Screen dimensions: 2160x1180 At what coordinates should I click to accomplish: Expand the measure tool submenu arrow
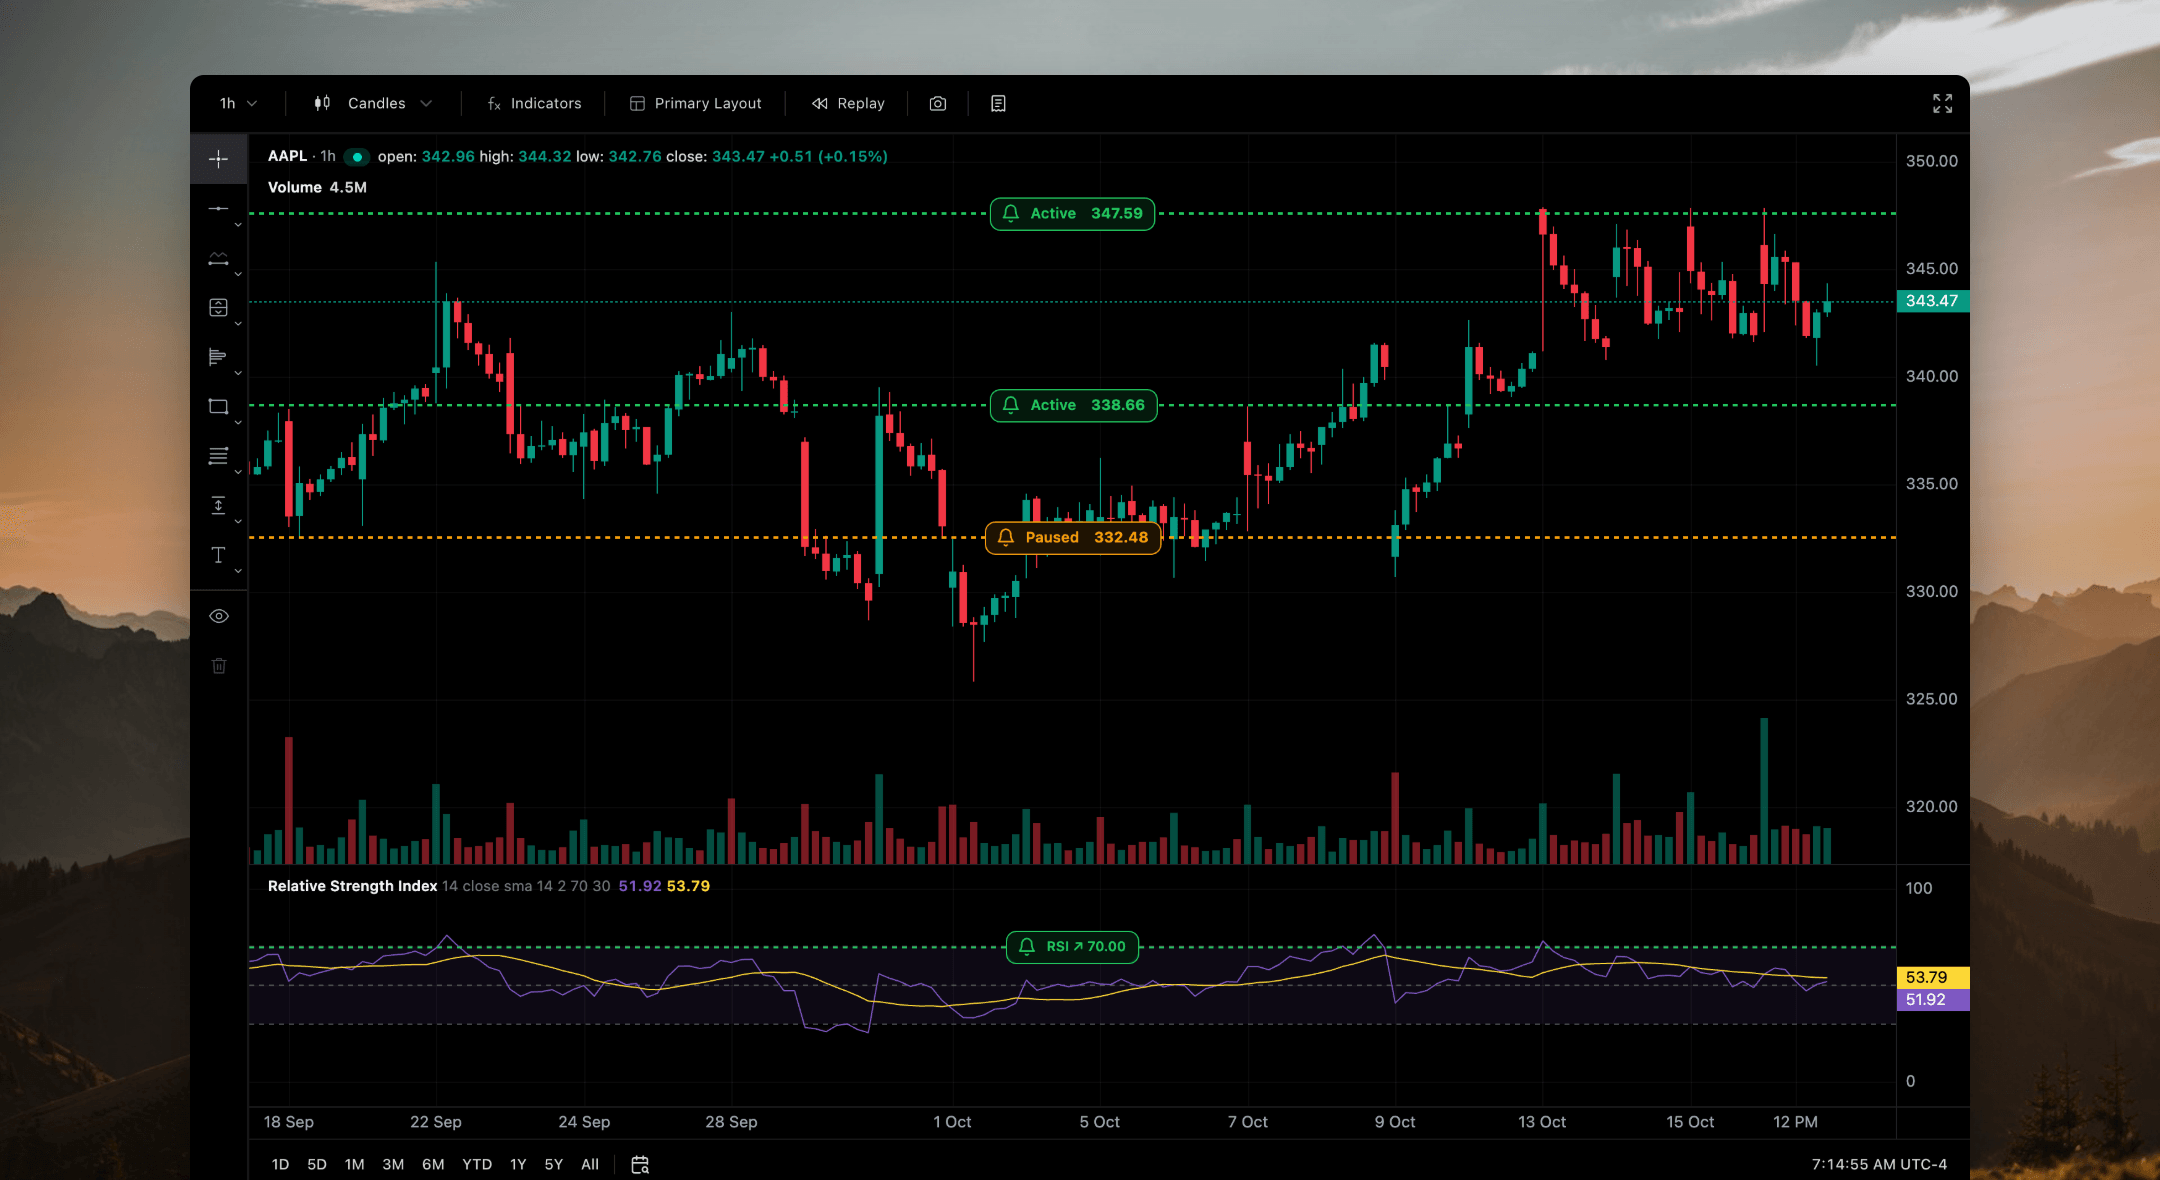click(x=238, y=521)
